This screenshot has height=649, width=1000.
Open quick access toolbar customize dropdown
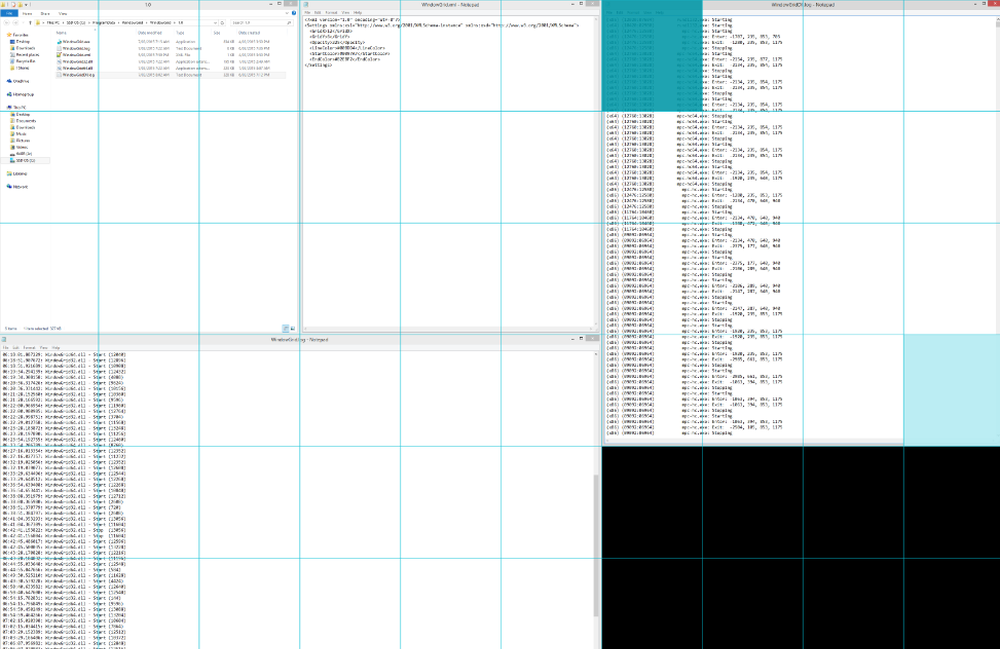pos(26,4)
